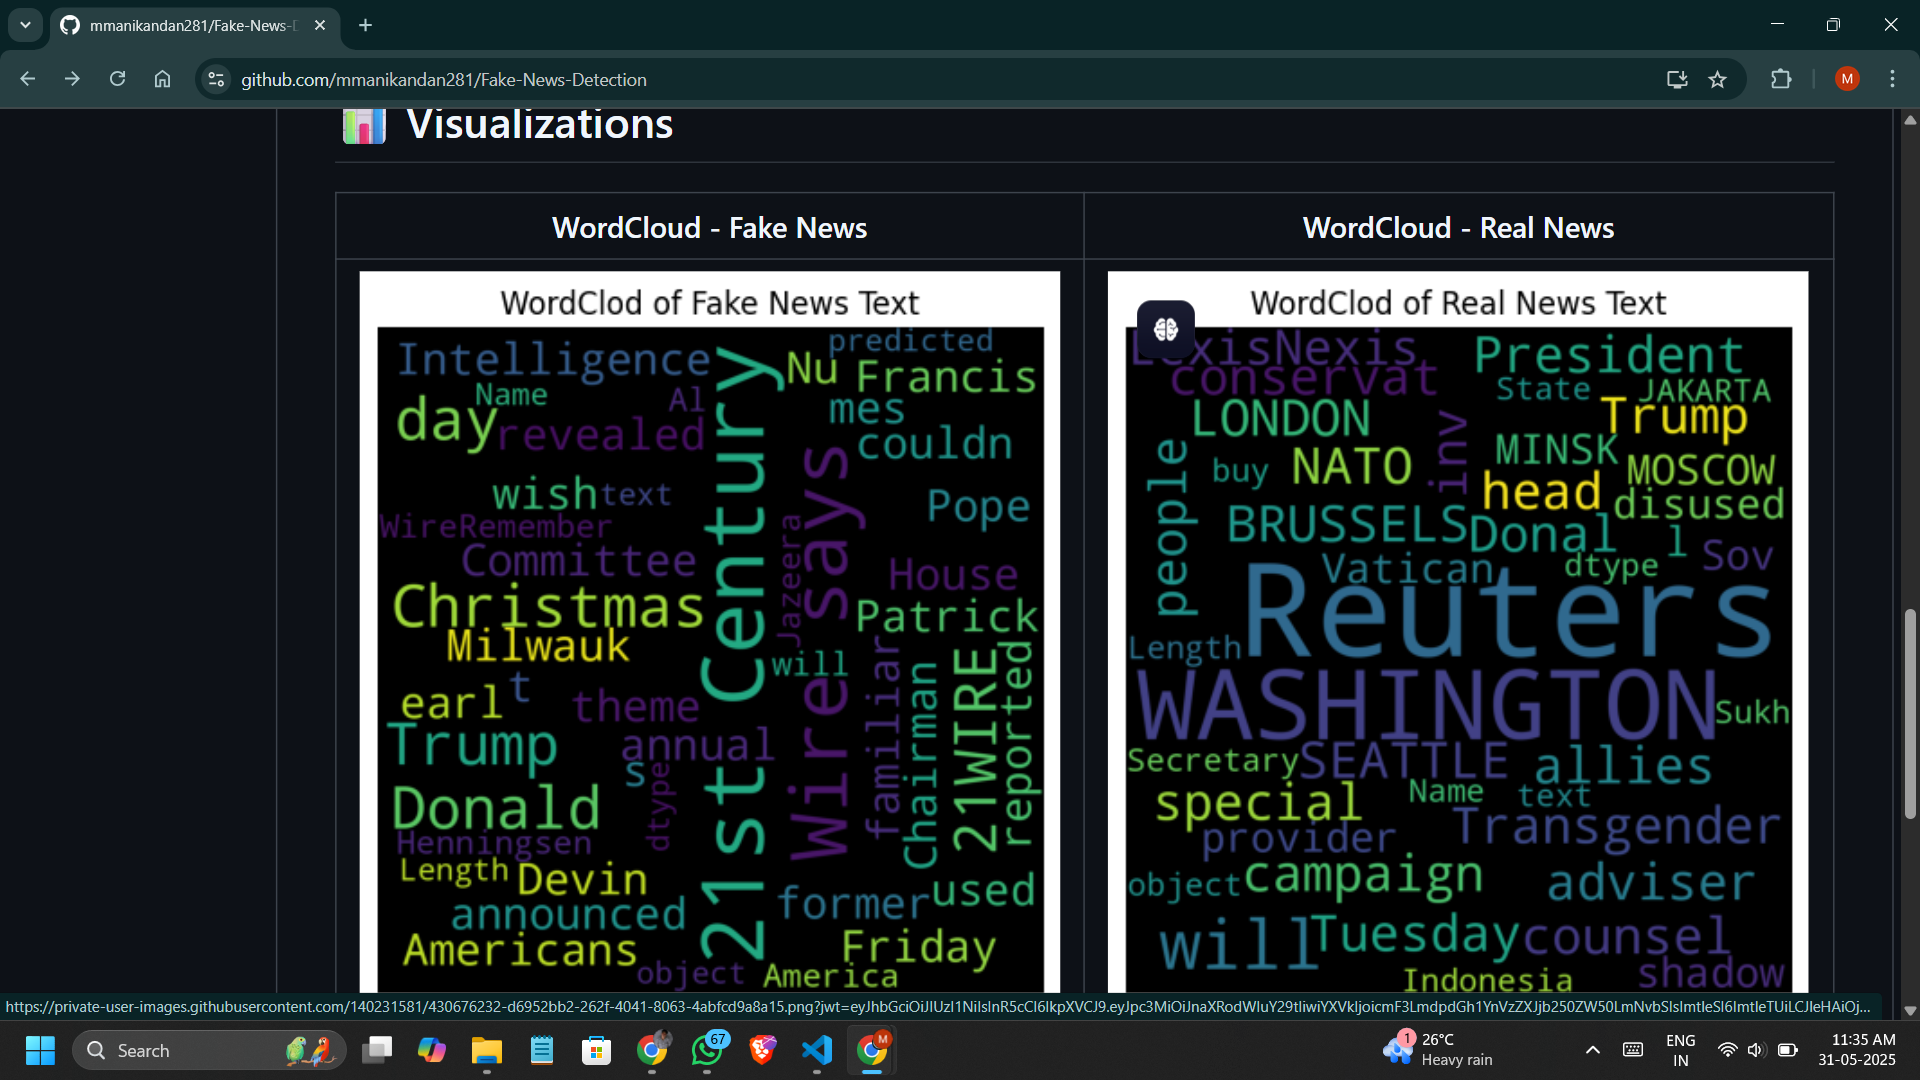The width and height of the screenshot is (1920, 1080).
Task: Open File Explorer from the taskbar
Action: [x=487, y=1050]
